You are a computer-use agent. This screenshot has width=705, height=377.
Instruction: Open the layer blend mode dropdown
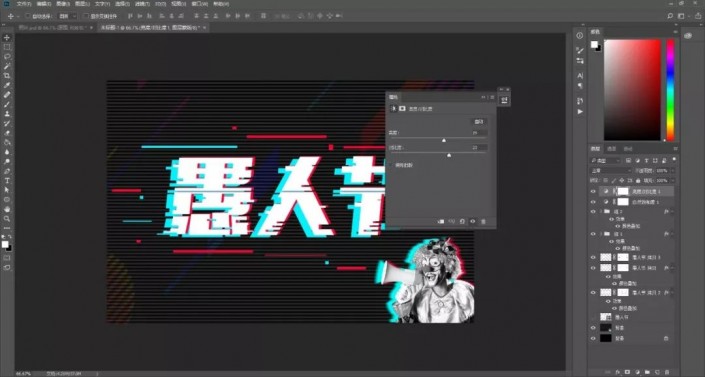click(611, 171)
